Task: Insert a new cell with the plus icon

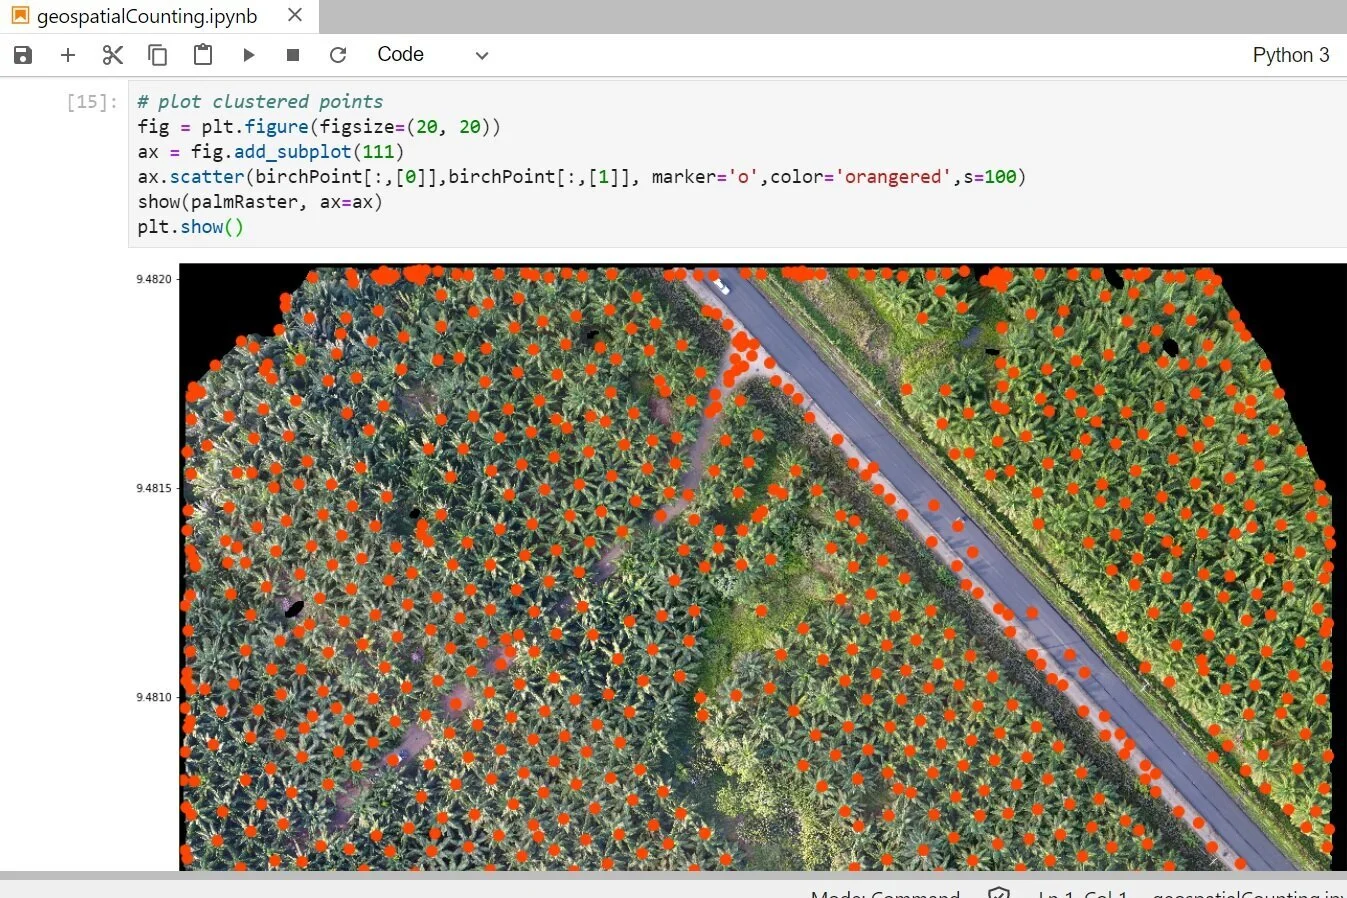Action: pyautogui.click(x=67, y=55)
